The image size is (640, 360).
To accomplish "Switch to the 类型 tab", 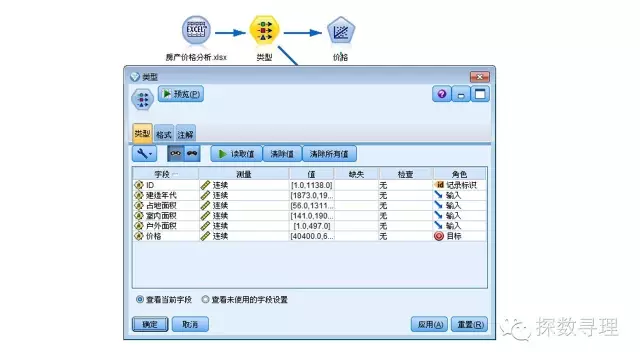I will 142,133.
